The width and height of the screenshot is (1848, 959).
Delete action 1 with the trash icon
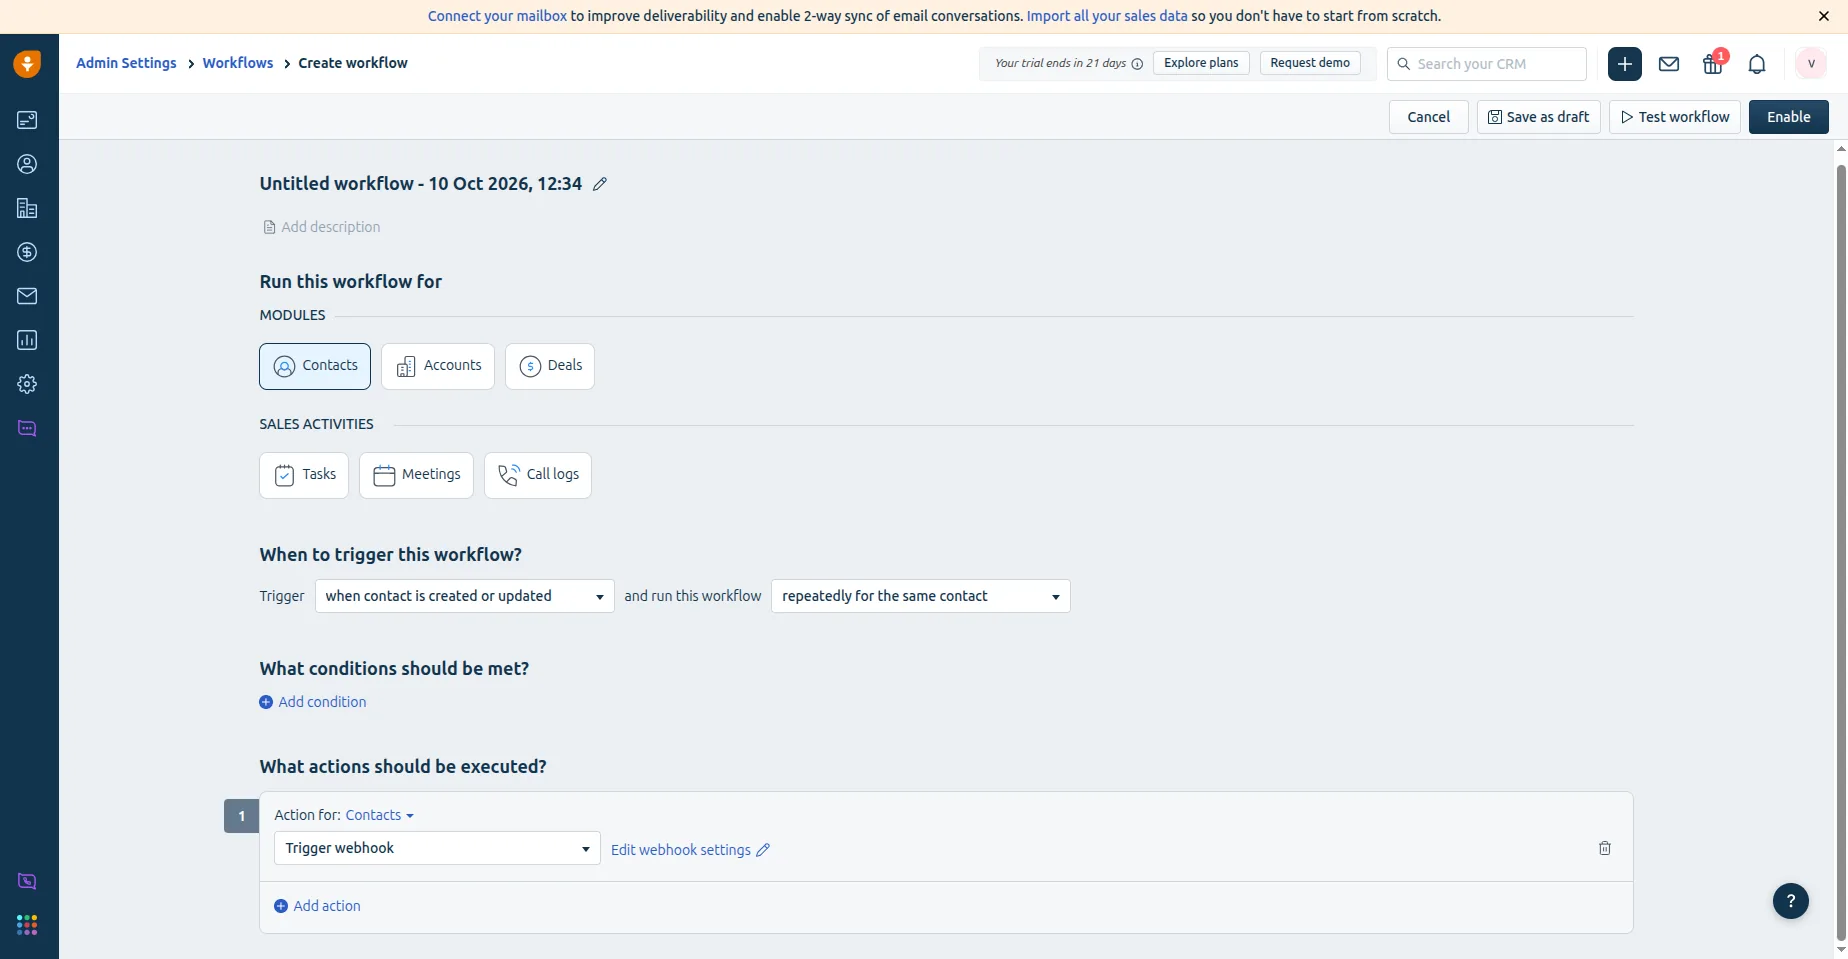(x=1605, y=848)
